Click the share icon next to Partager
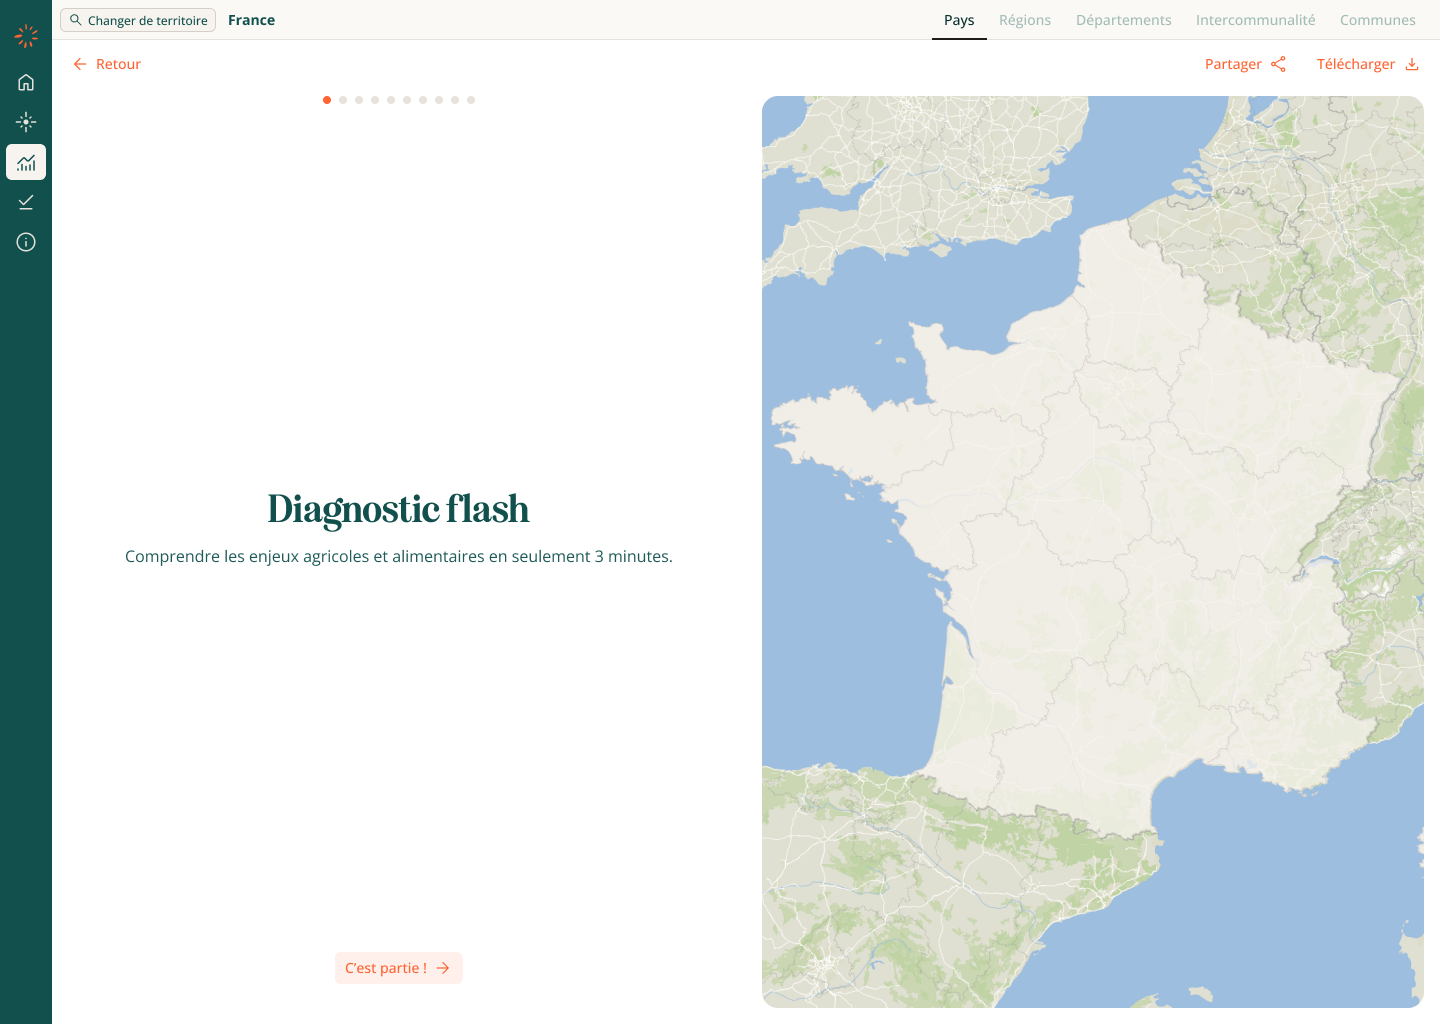 [x=1278, y=64]
